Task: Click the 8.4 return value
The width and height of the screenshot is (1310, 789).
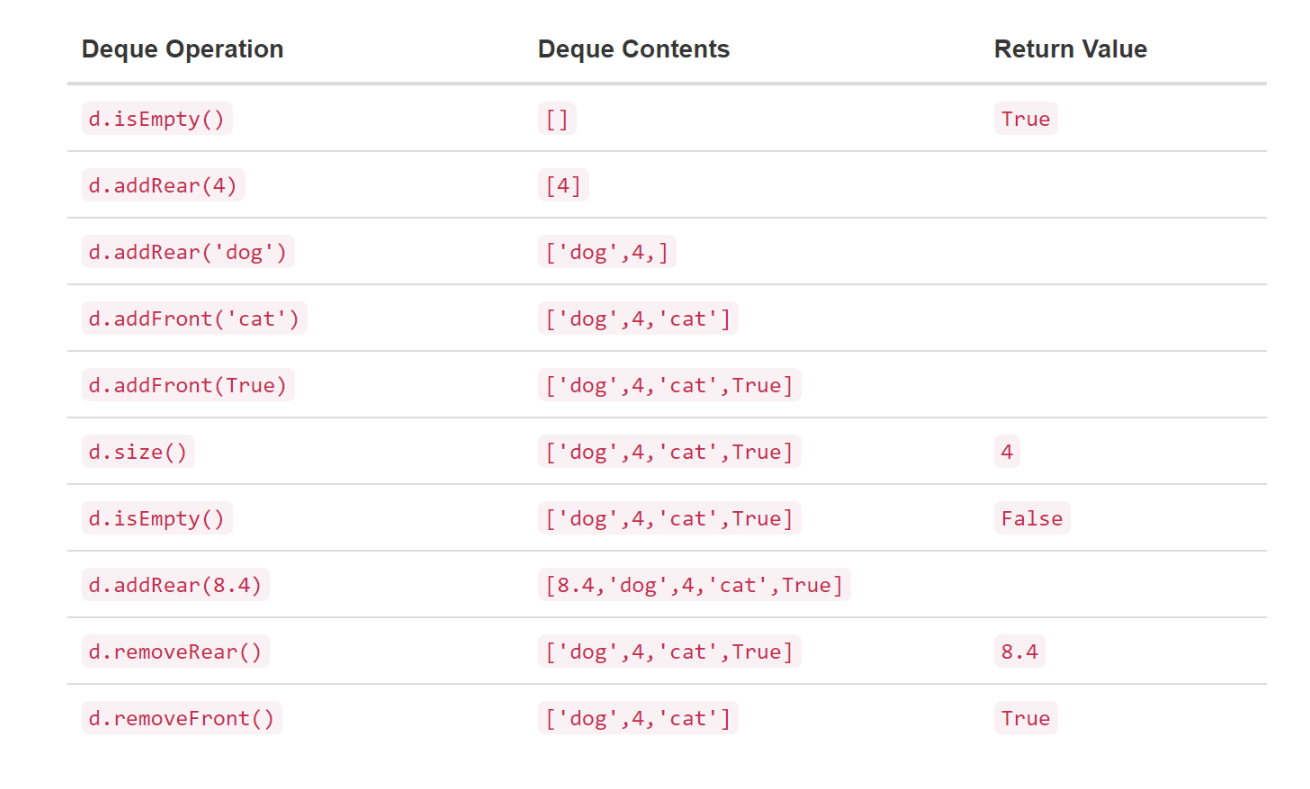Action: (x=1020, y=652)
